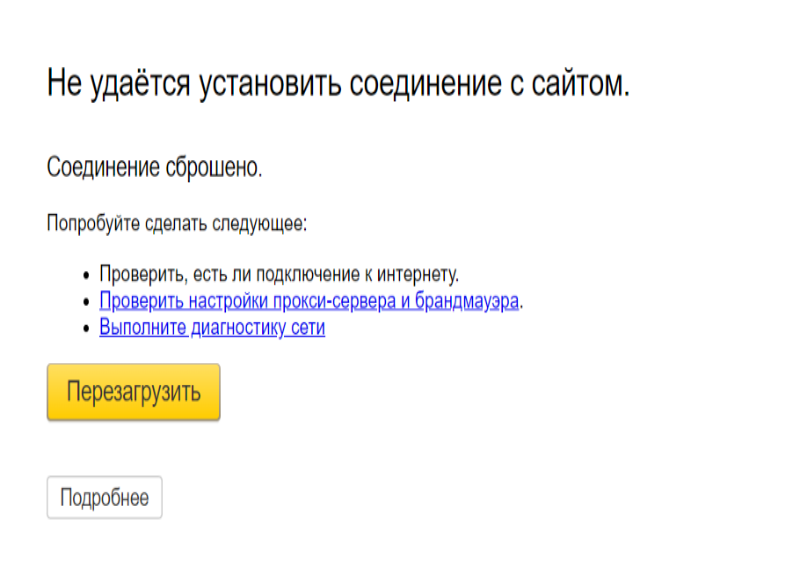Click the bullet before the internet connection item
This screenshot has height=577, width=800.
coord(85,275)
